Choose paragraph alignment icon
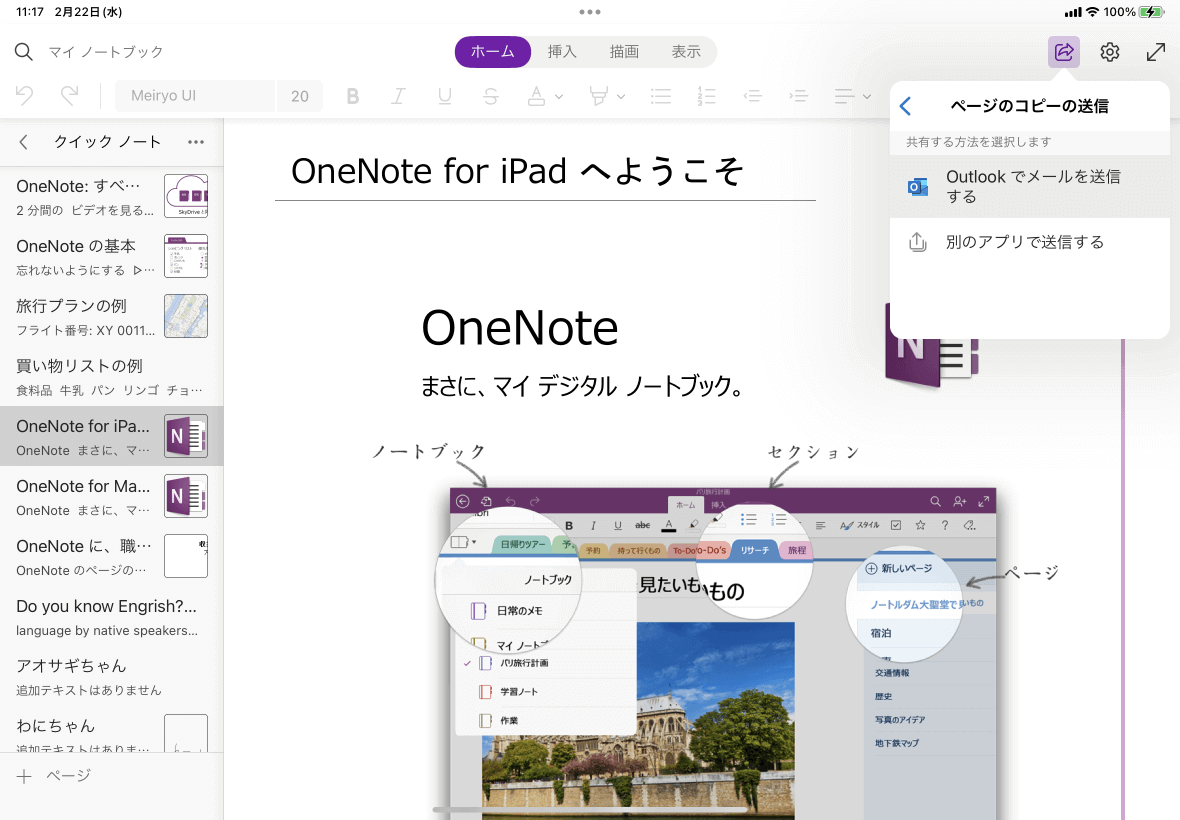Screen dimensions: 1180x820 coord(844,96)
